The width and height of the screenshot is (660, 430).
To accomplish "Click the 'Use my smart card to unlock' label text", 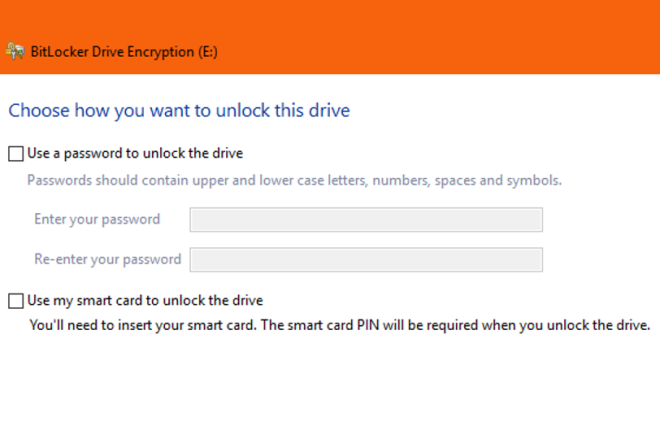I will (145, 300).
